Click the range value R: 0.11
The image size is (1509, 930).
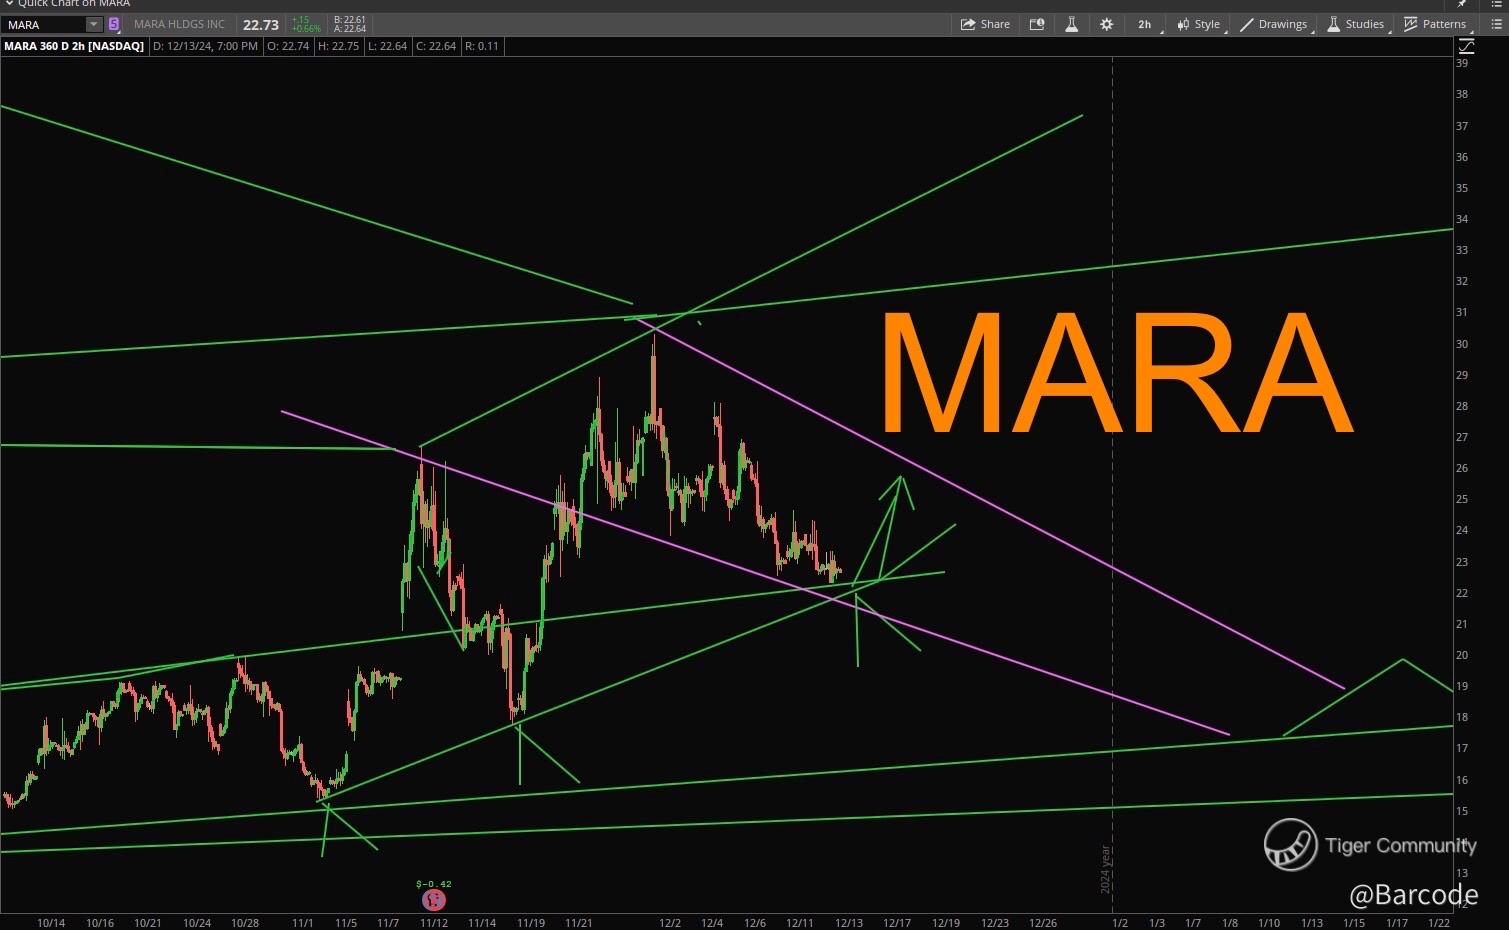(482, 46)
